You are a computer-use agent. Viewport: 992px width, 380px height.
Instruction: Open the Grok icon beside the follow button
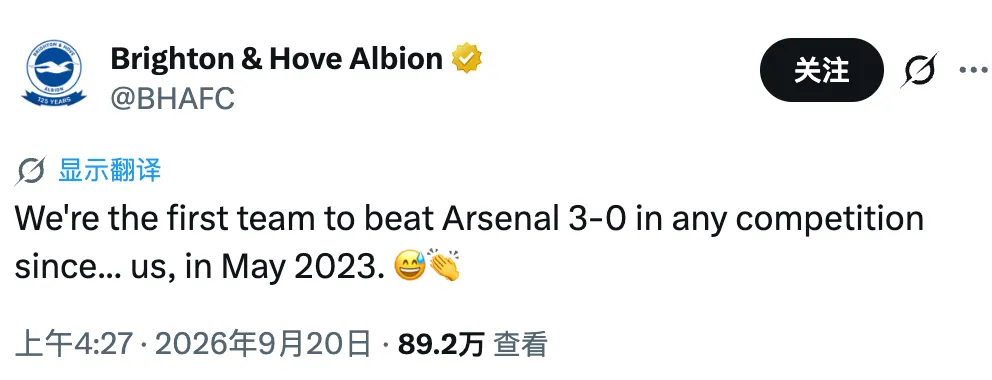coord(919,70)
